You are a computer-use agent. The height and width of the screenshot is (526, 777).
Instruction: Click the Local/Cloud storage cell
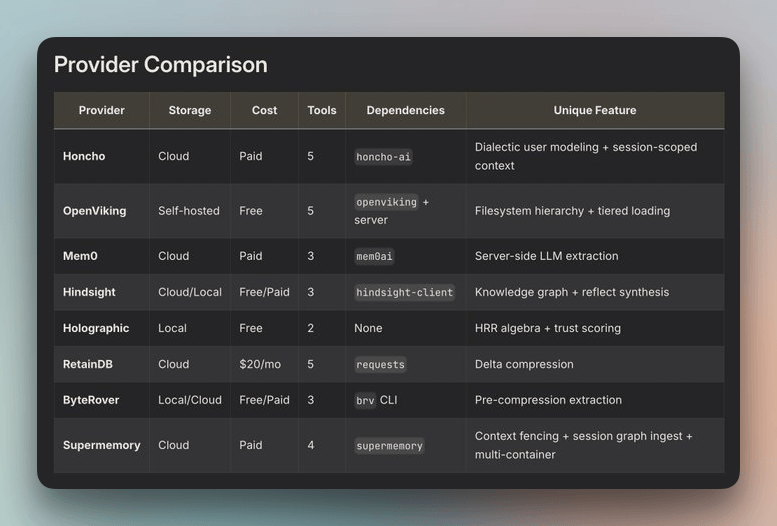pyautogui.click(x=190, y=400)
